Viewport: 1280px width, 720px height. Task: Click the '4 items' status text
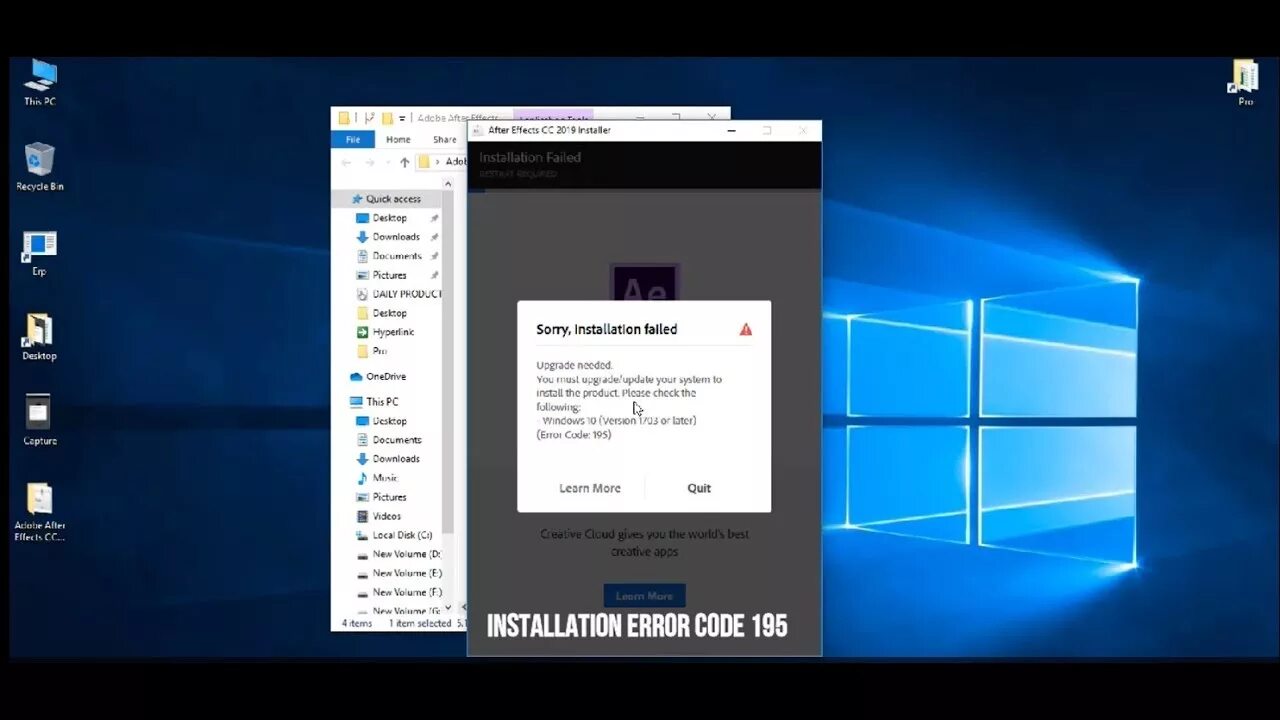356,623
